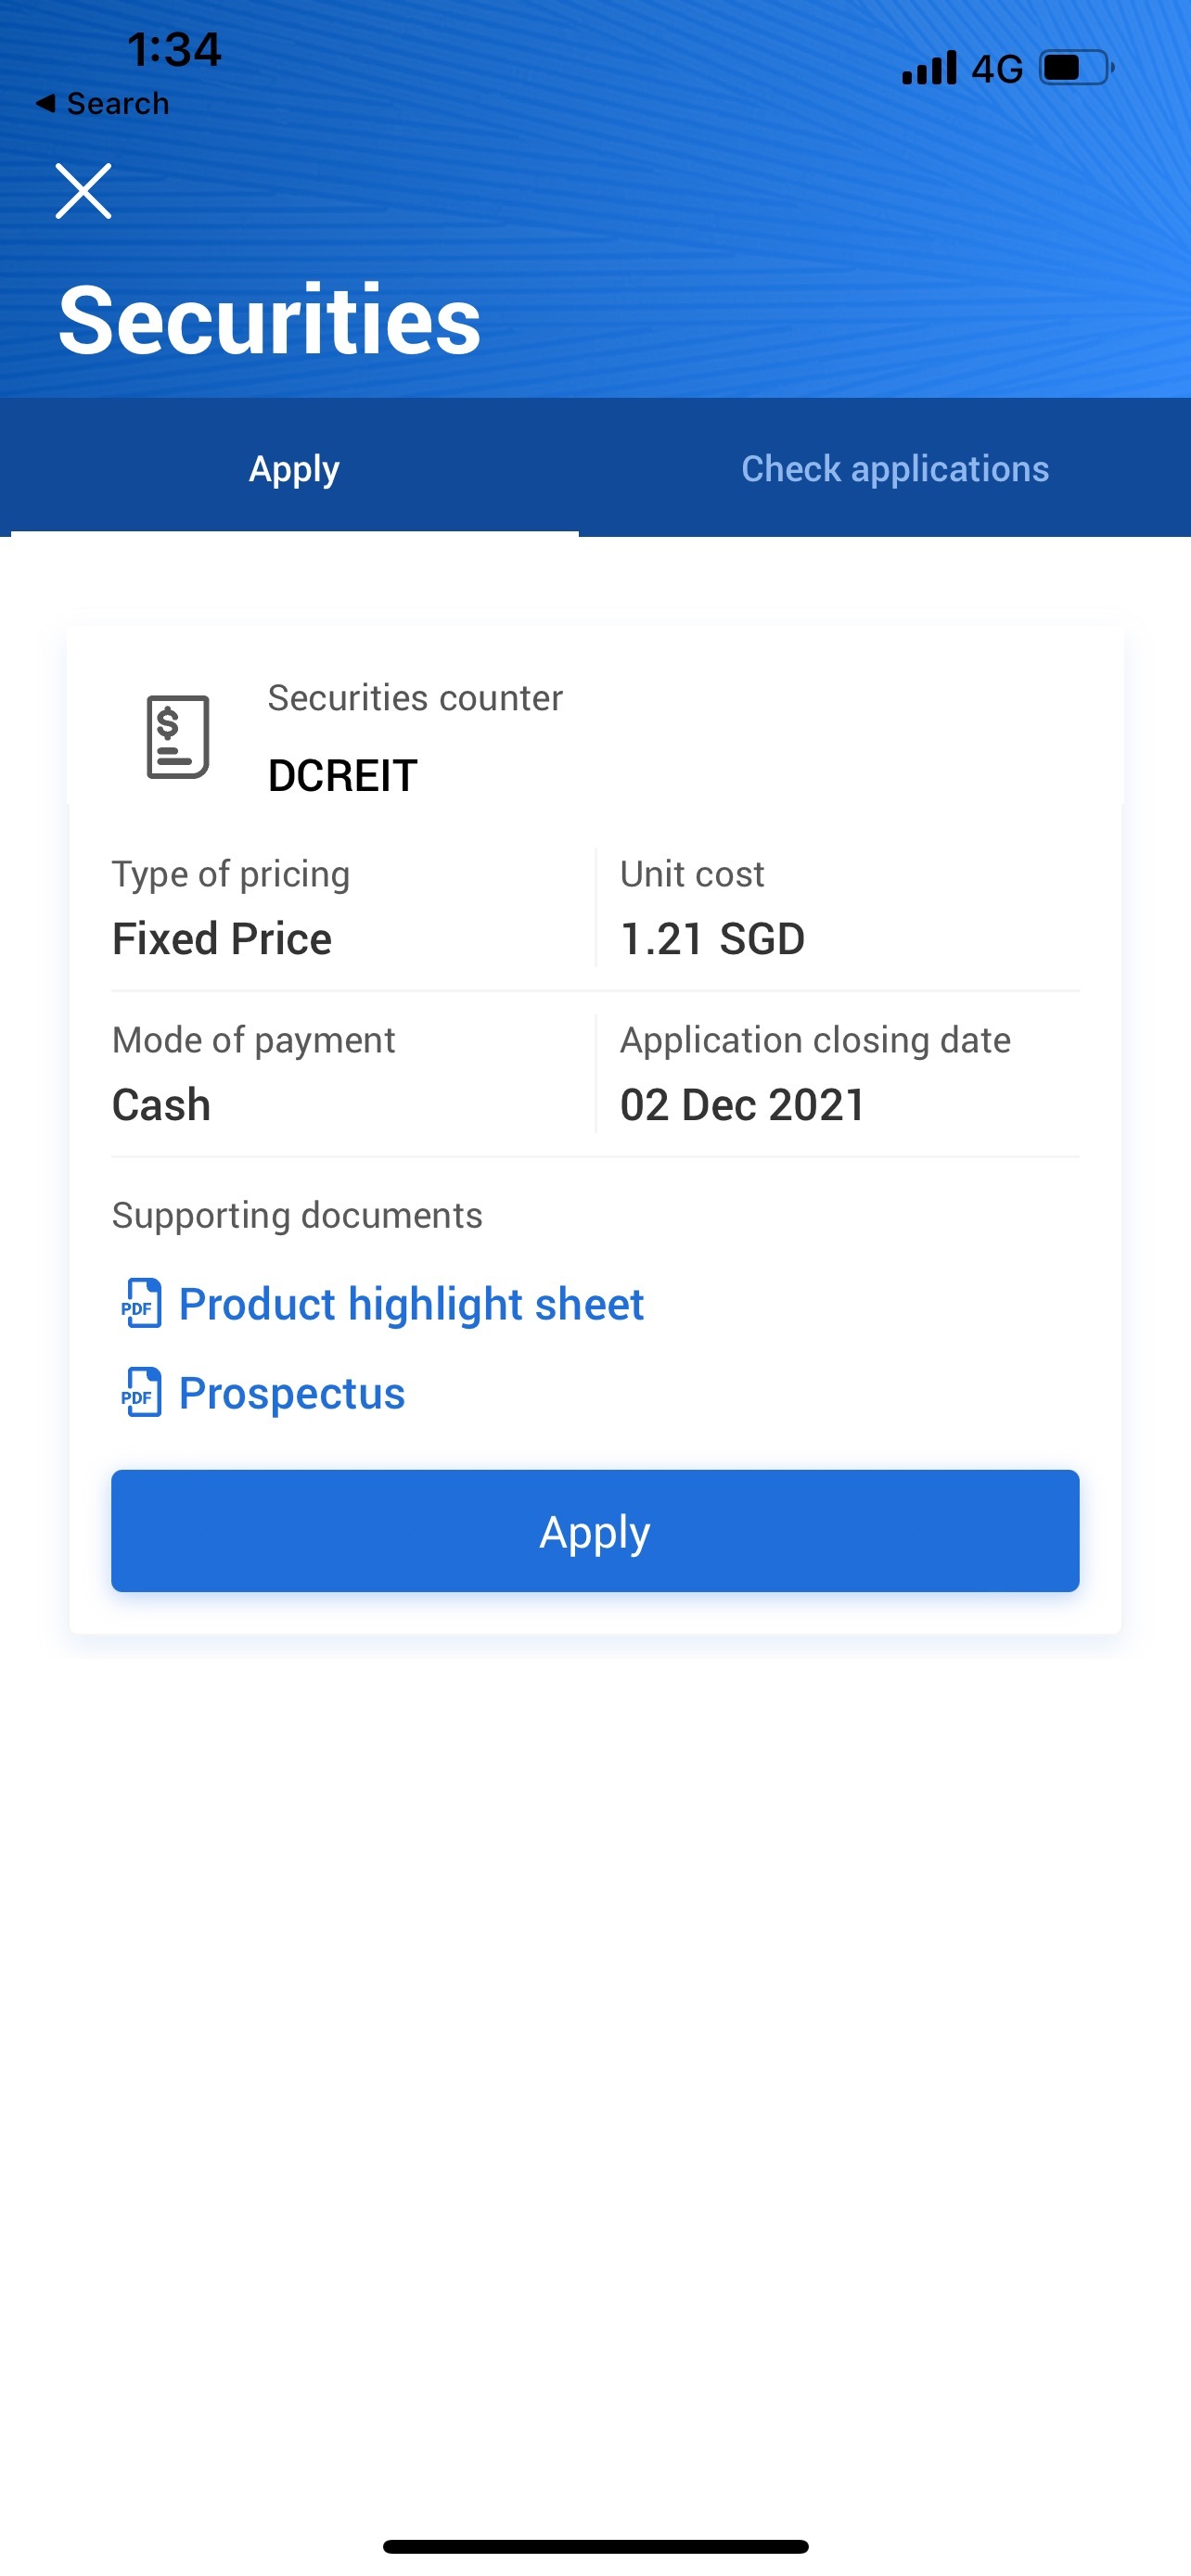The height and width of the screenshot is (2576, 1191).
Task: Tap the blue Apply button for DCREIT
Action: 595,1531
